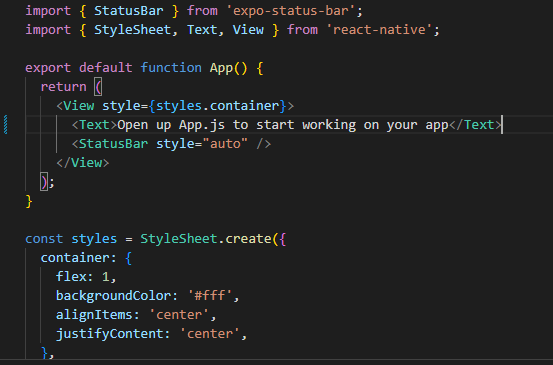The image size is (553, 365).
Task: Click the closing </Text> tag
Action: coord(475,125)
